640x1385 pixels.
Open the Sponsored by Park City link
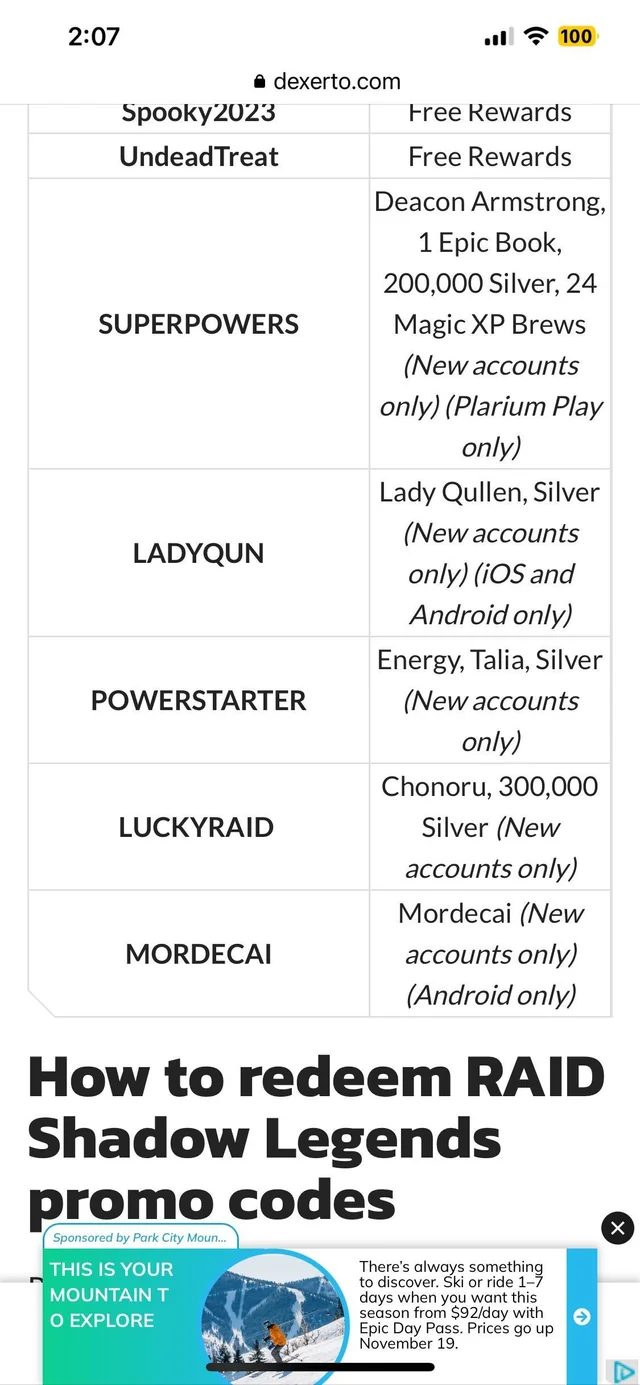coord(138,1237)
